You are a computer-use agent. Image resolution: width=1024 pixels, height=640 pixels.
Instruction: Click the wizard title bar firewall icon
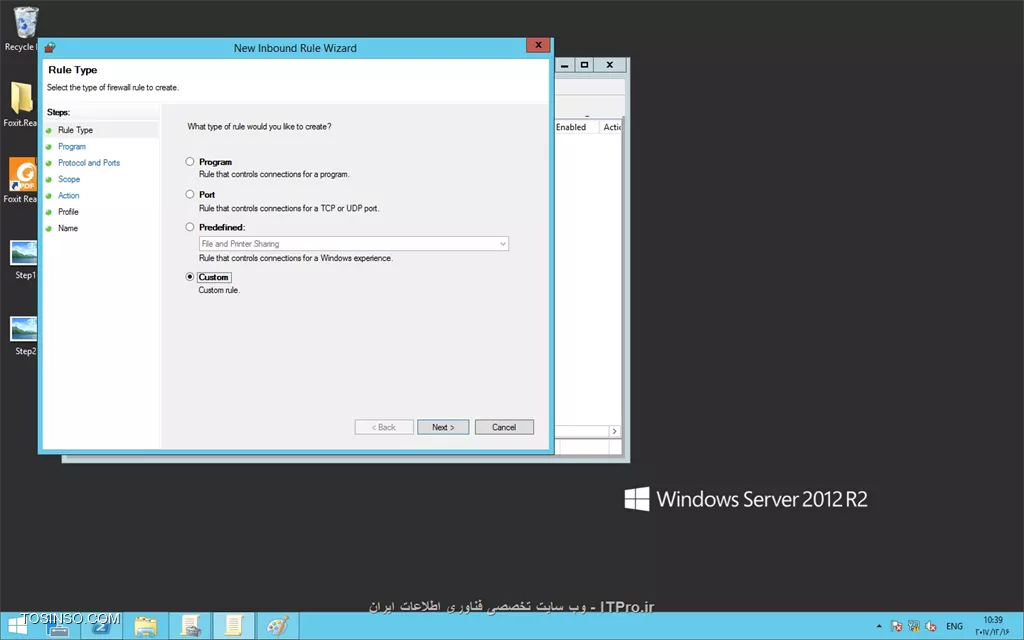tap(50, 48)
